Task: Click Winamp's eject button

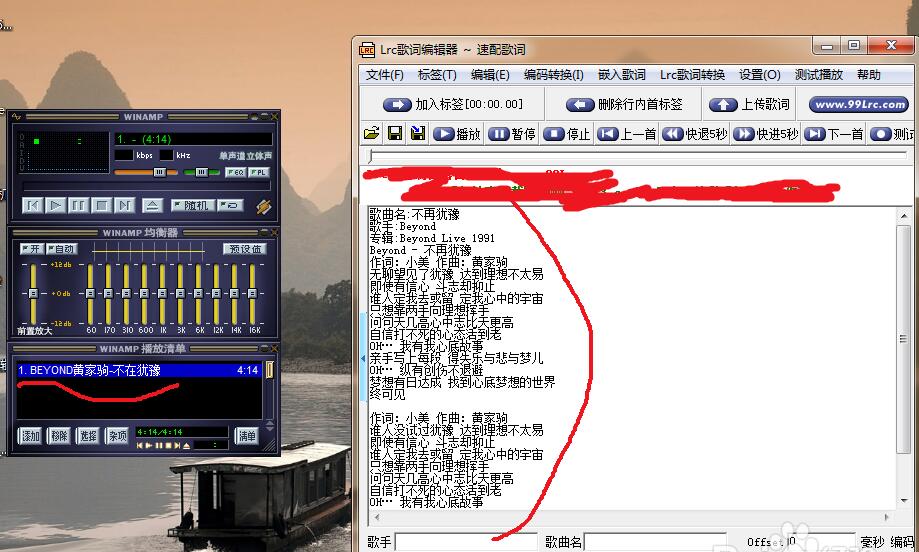Action: tap(151, 205)
